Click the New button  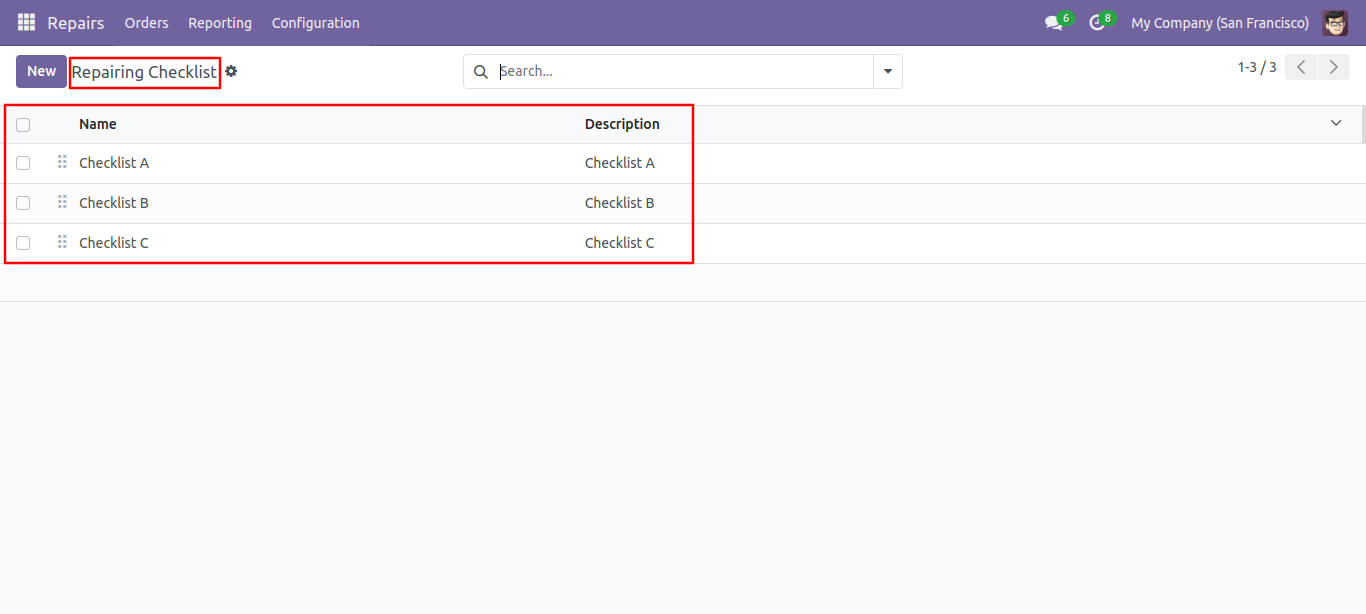41,71
